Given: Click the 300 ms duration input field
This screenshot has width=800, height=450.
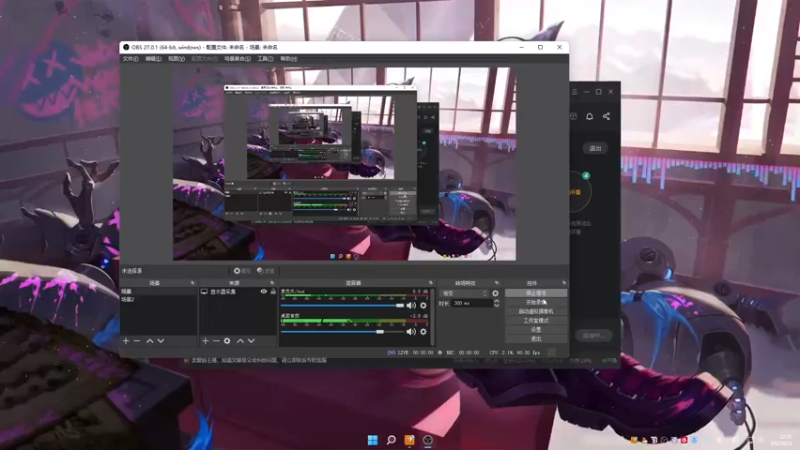Looking at the screenshot, I should click(472, 303).
